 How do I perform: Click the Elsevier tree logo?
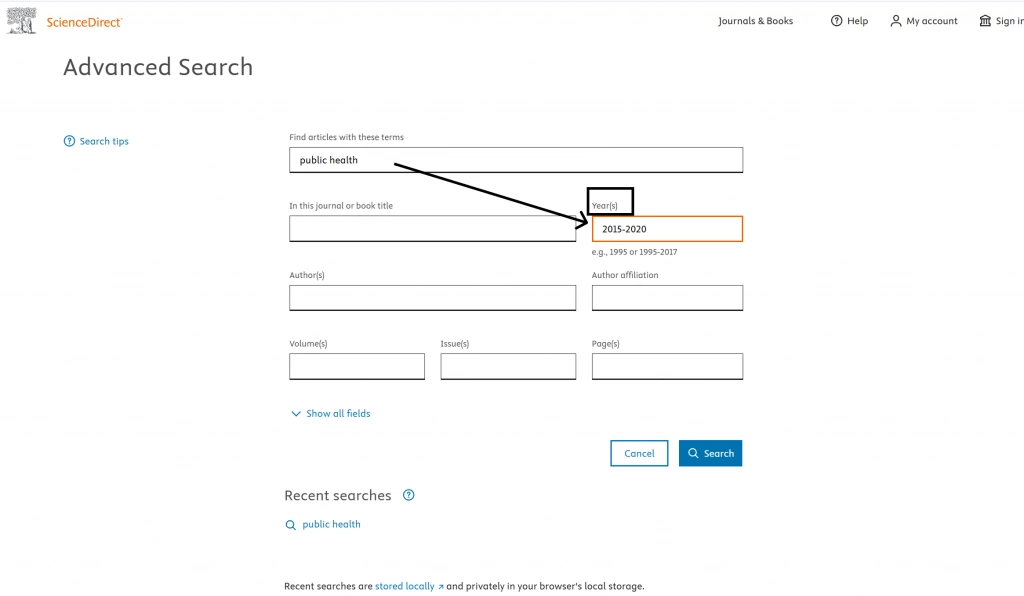(21, 21)
